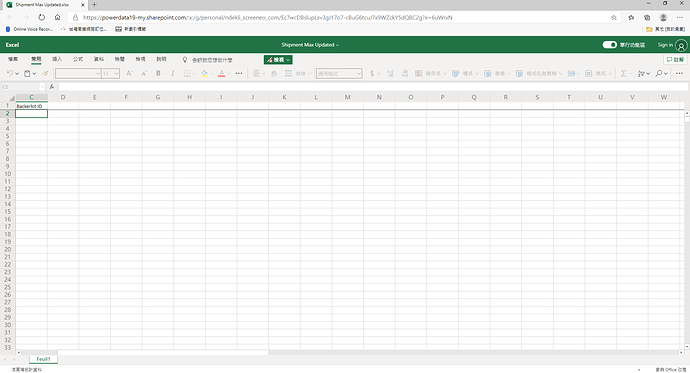This screenshot has width=690, height=373.
Task: Click the find magnifier icon
Action: tap(659, 73)
